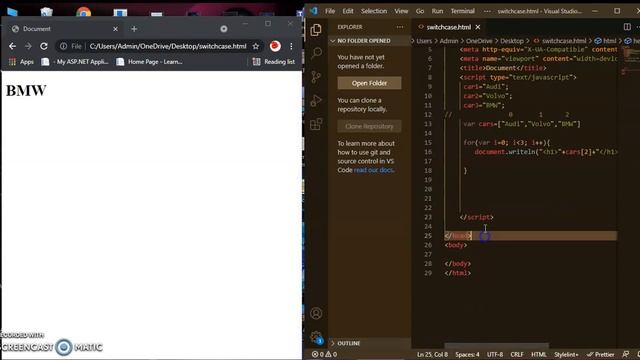The image size is (640, 360).
Task: Follow the 'read our docs' link
Action: coord(374,170)
